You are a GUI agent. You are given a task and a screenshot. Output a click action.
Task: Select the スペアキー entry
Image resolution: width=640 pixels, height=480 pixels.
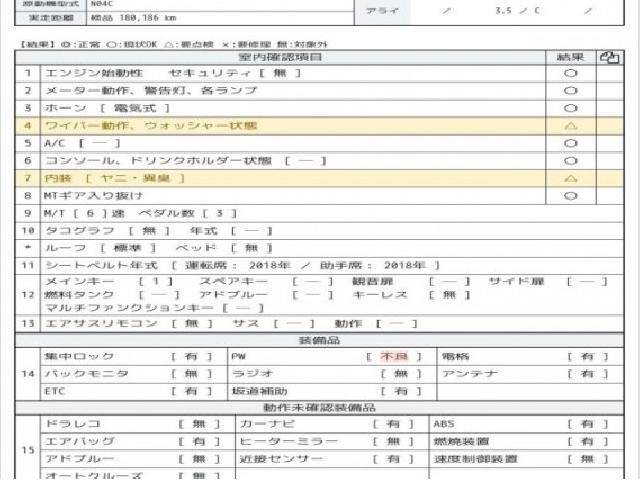[266, 281]
